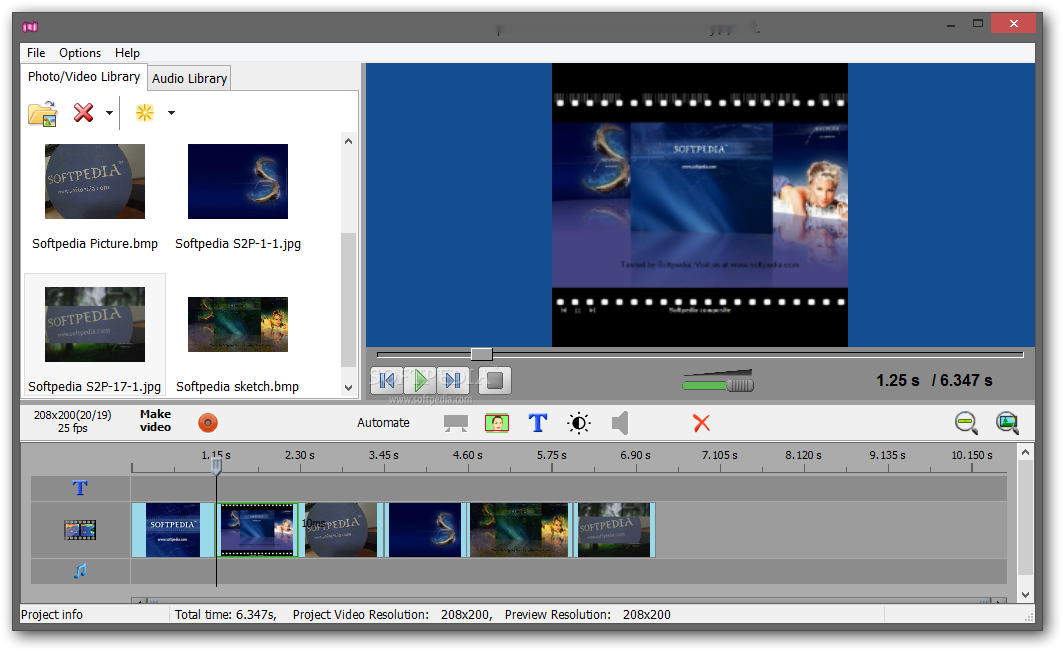Click the Stop playback button
Image resolution: width=1063 pixels, height=651 pixels.
tap(495, 380)
